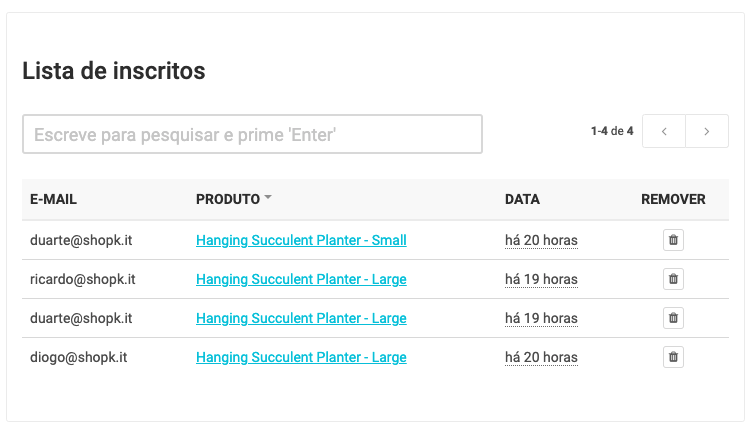Click the REMOVER column header
Image resolution: width=753 pixels, height=431 pixels.
(673, 199)
